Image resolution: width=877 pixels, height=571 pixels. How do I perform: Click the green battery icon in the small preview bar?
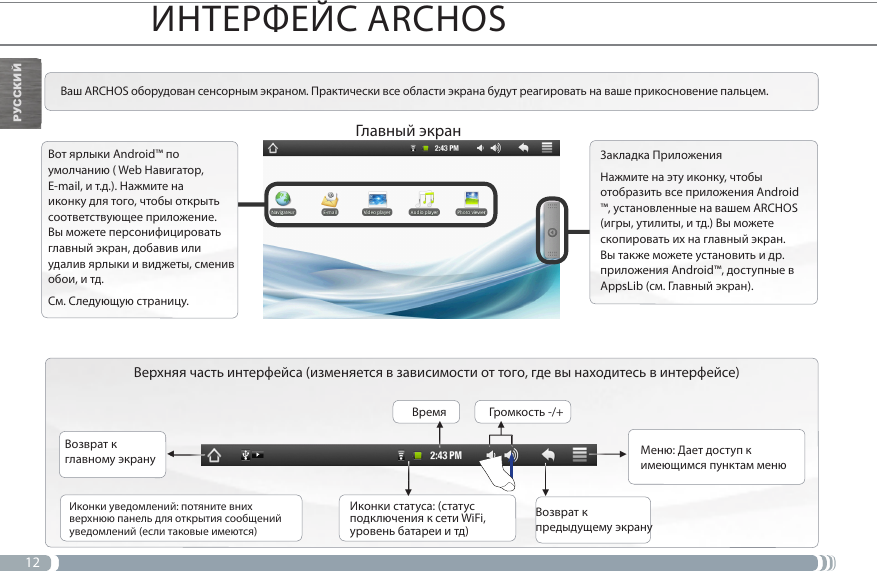pos(426,148)
